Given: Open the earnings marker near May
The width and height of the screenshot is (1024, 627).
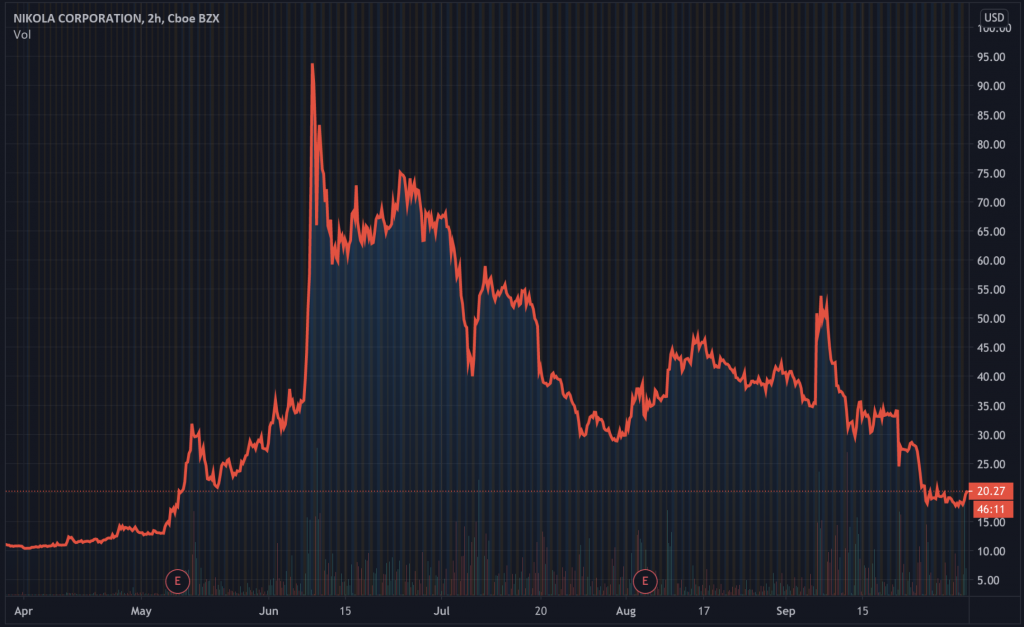Looking at the screenshot, I should click(177, 581).
